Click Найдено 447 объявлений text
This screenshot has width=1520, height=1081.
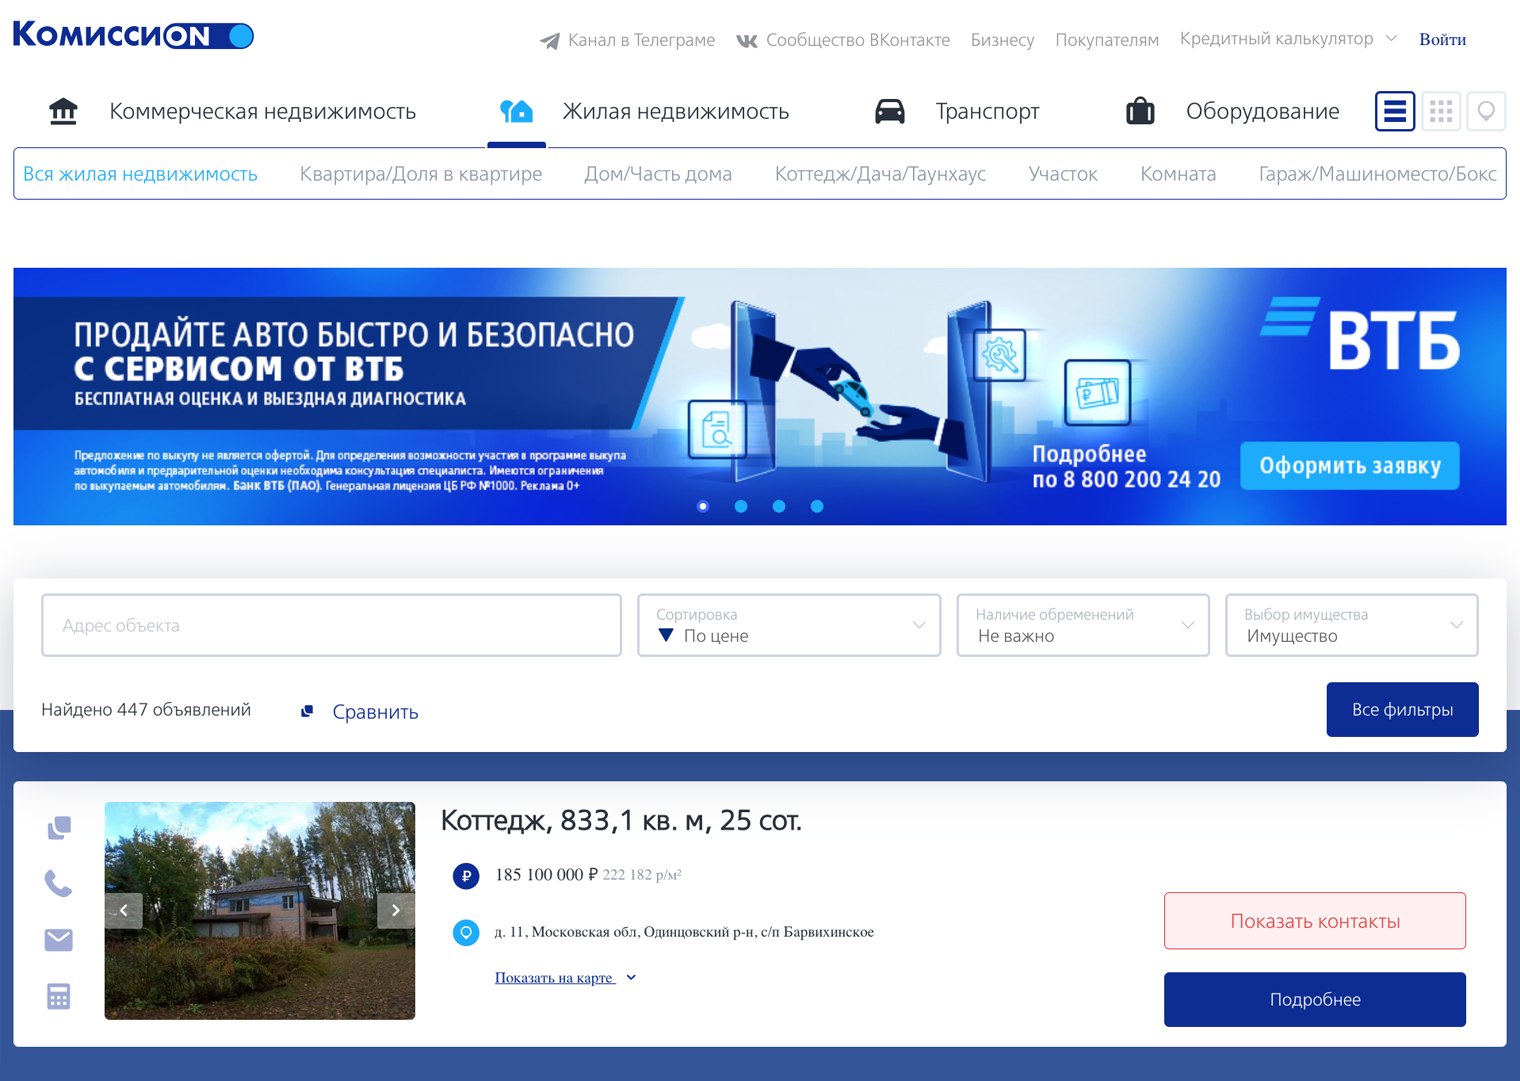click(x=146, y=710)
